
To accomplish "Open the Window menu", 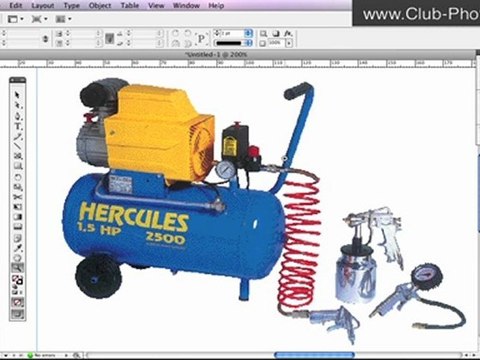I will (x=186, y=6).
